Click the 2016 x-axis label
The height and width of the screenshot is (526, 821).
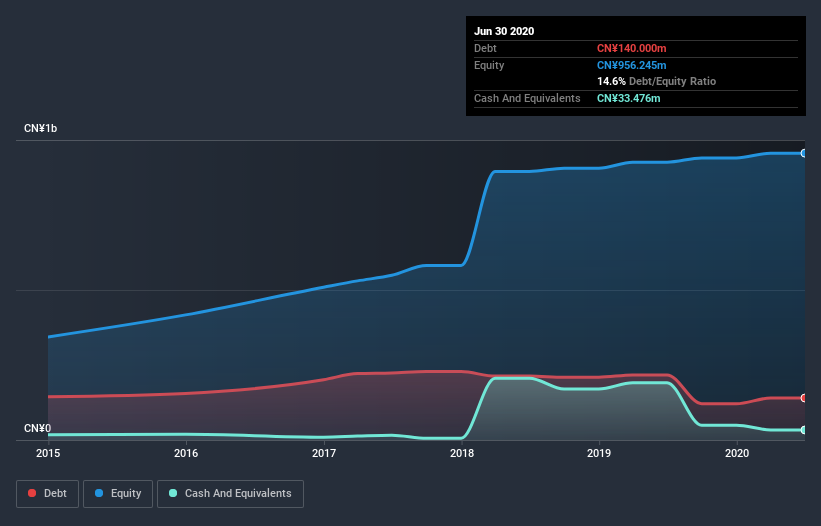pyautogui.click(x=186, y=453)
